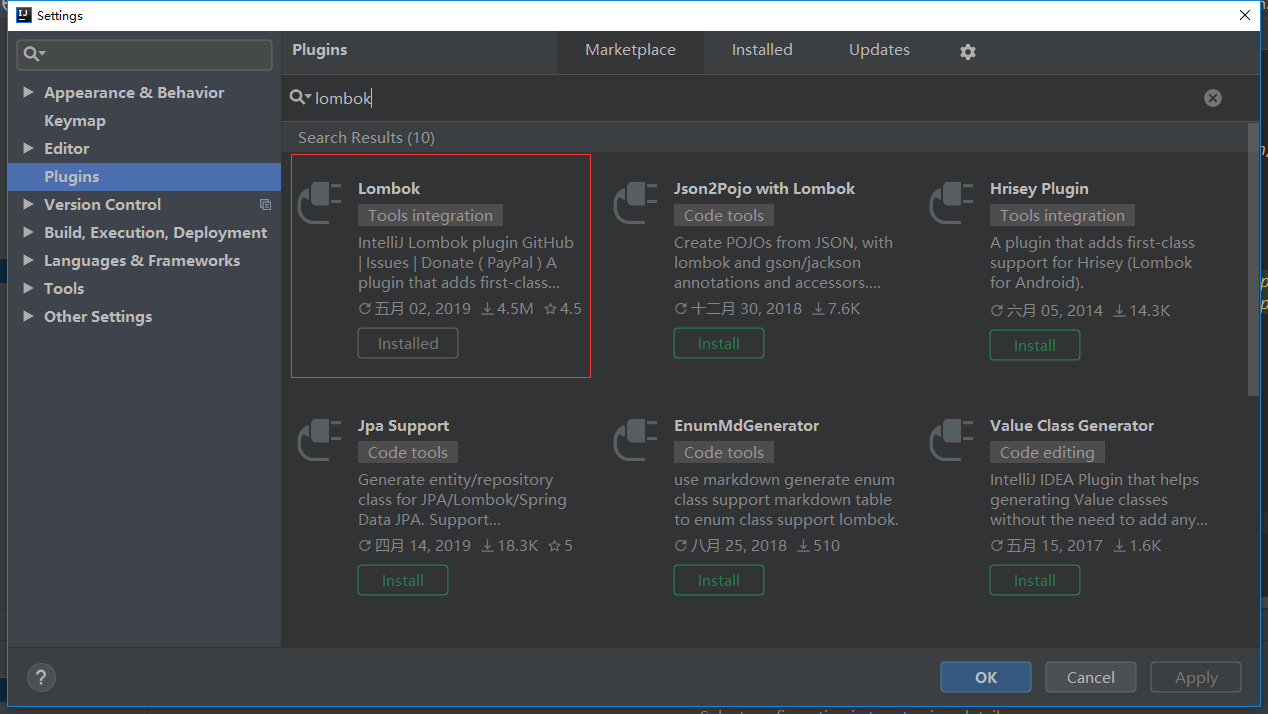Switch to the Installed tab
Viewport: 1268px width, 714px height.
[762, 50]
